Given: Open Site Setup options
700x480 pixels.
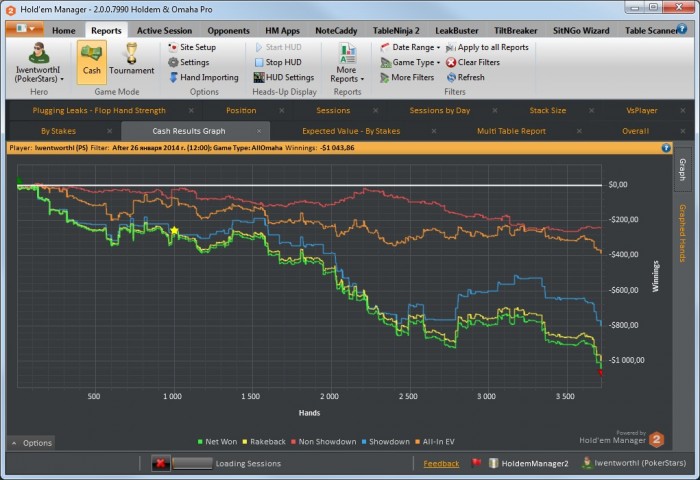Looking at the screenshot, I should 192,47.
